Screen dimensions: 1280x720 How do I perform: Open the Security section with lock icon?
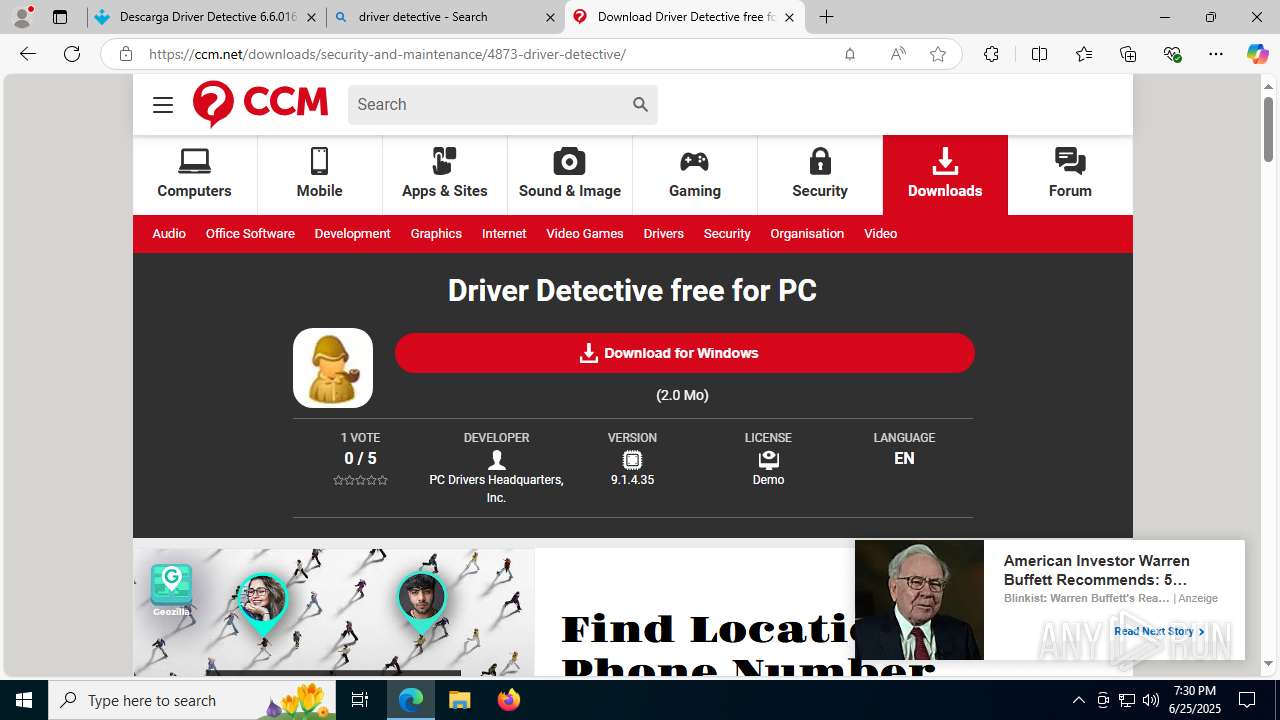coord(819,174)
